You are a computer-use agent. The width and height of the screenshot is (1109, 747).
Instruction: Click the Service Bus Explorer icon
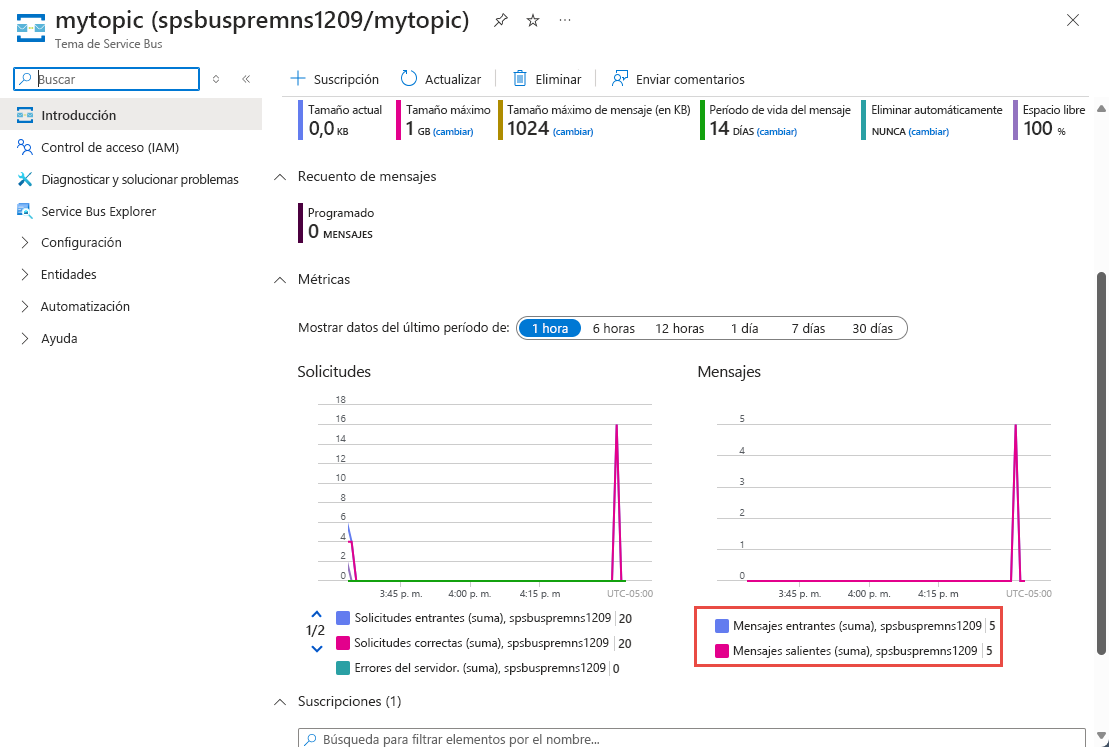[x=25, y=211]
